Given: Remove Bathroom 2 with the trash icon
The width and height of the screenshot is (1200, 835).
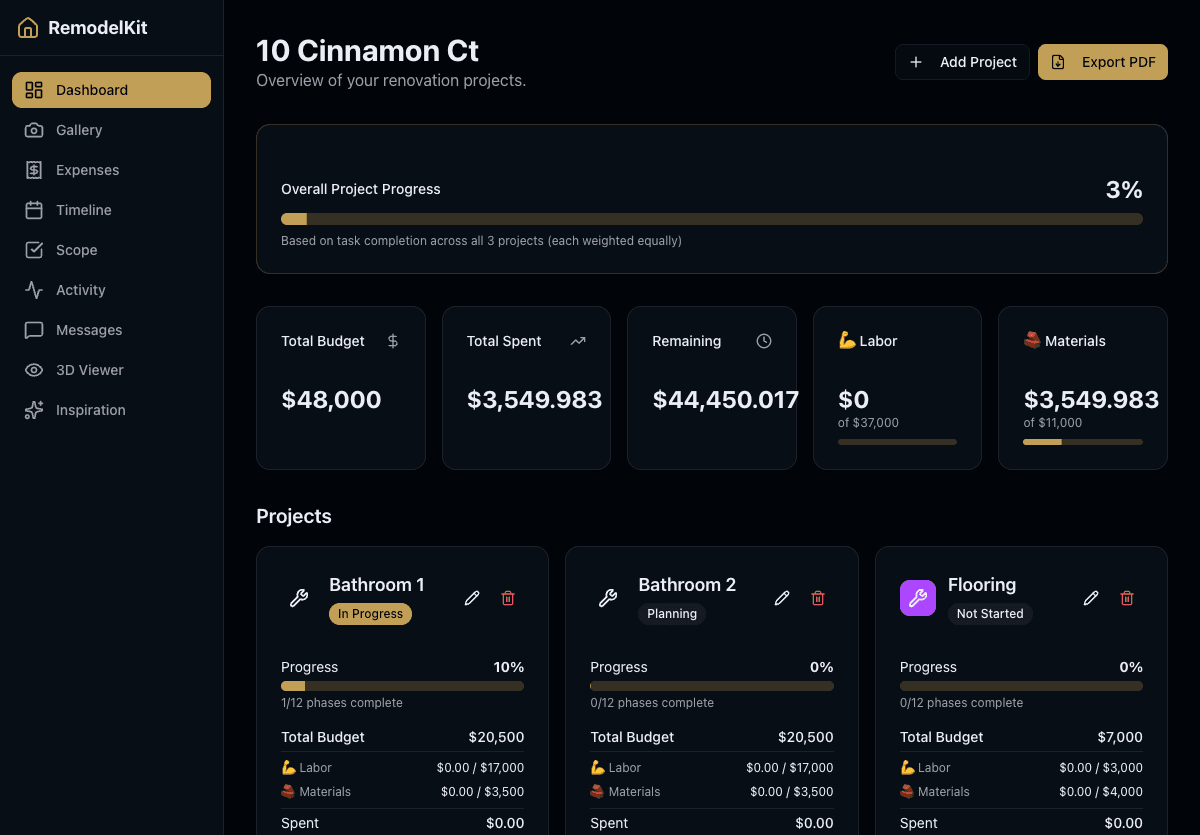Looking at the screenshot, I should (x=818, y=598).
